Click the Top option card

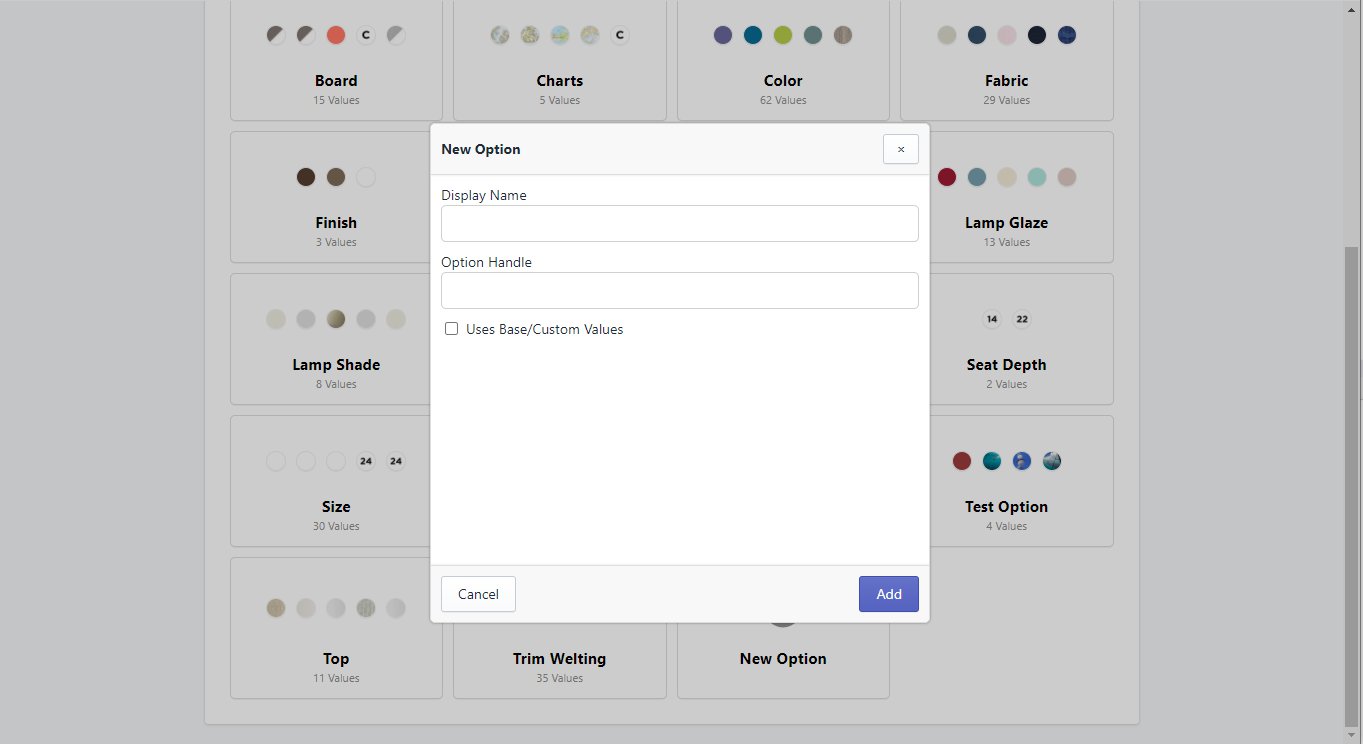[336, 659]
